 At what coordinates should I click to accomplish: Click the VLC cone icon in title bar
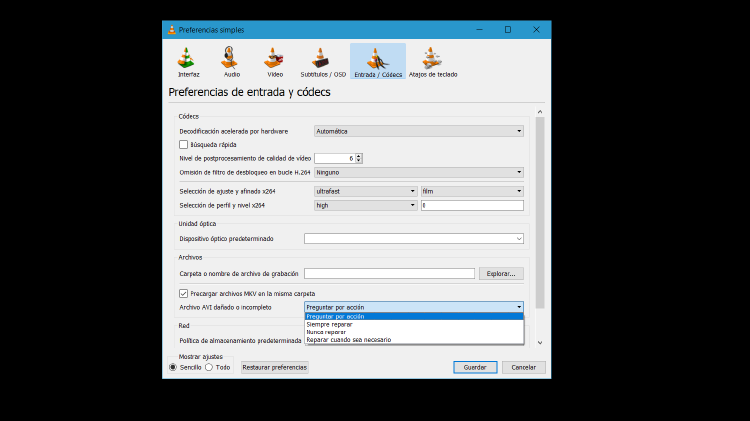tap(171, 30)
